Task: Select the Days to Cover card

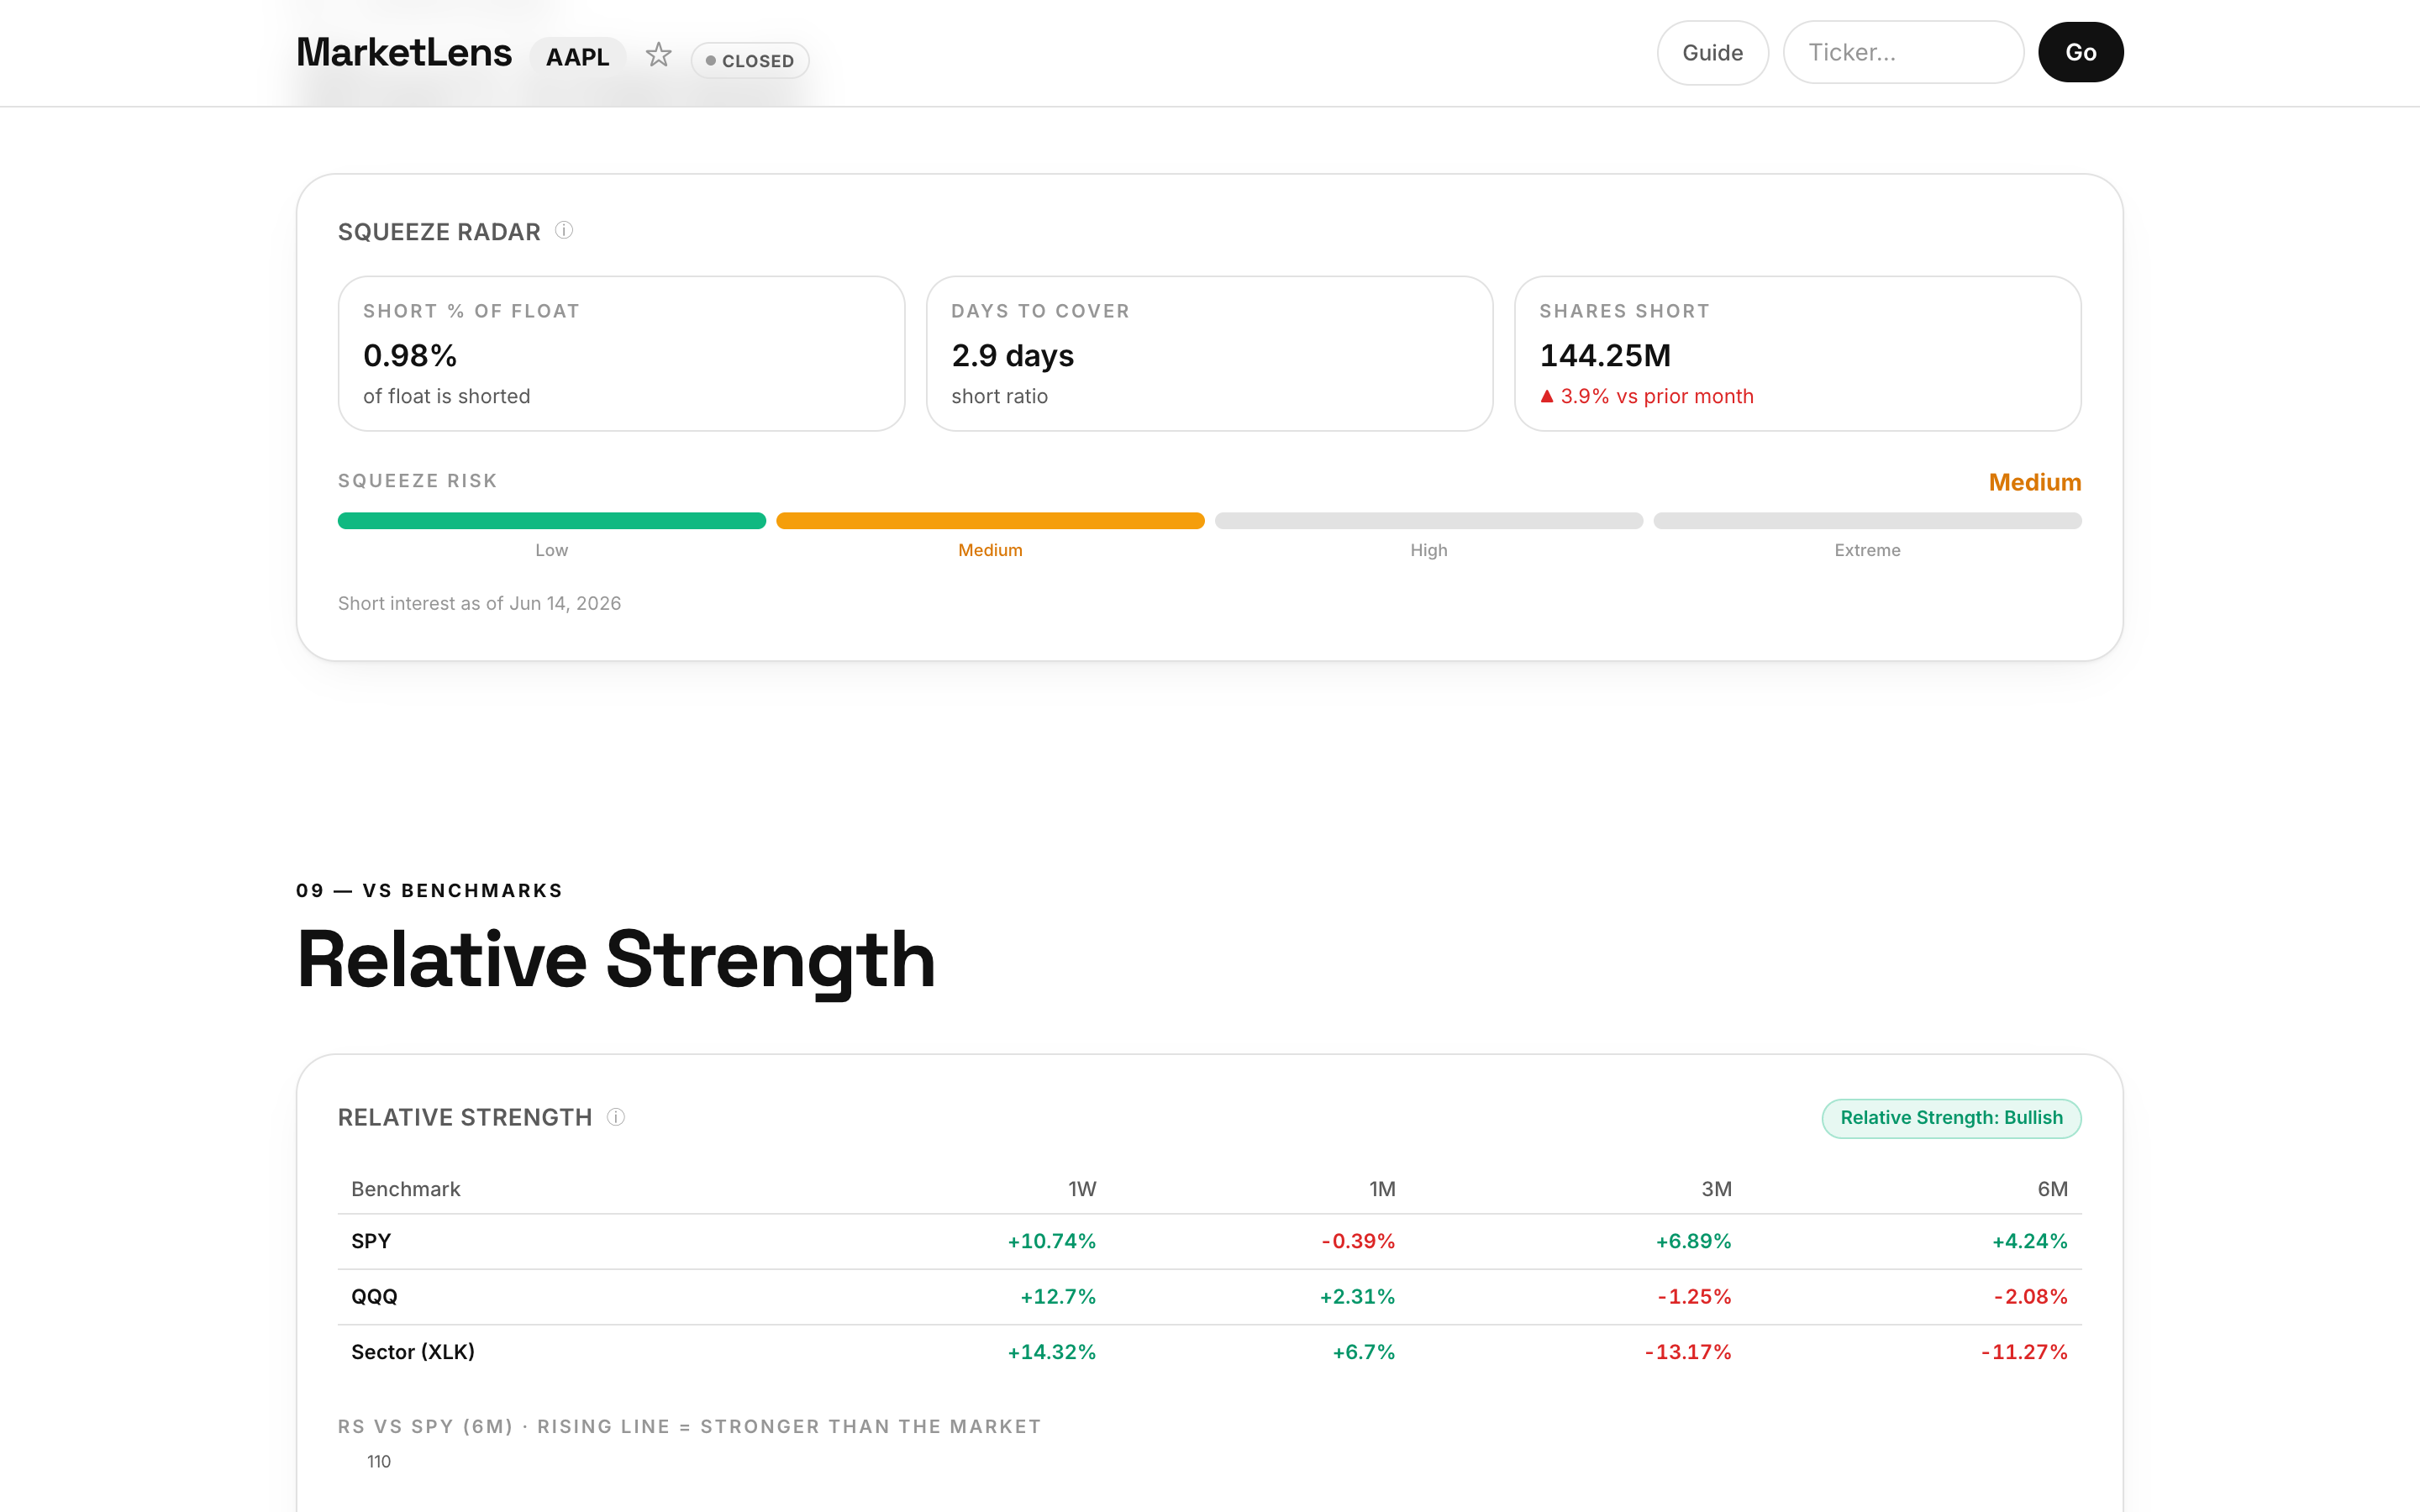Action: click(x=1209, y=354)
